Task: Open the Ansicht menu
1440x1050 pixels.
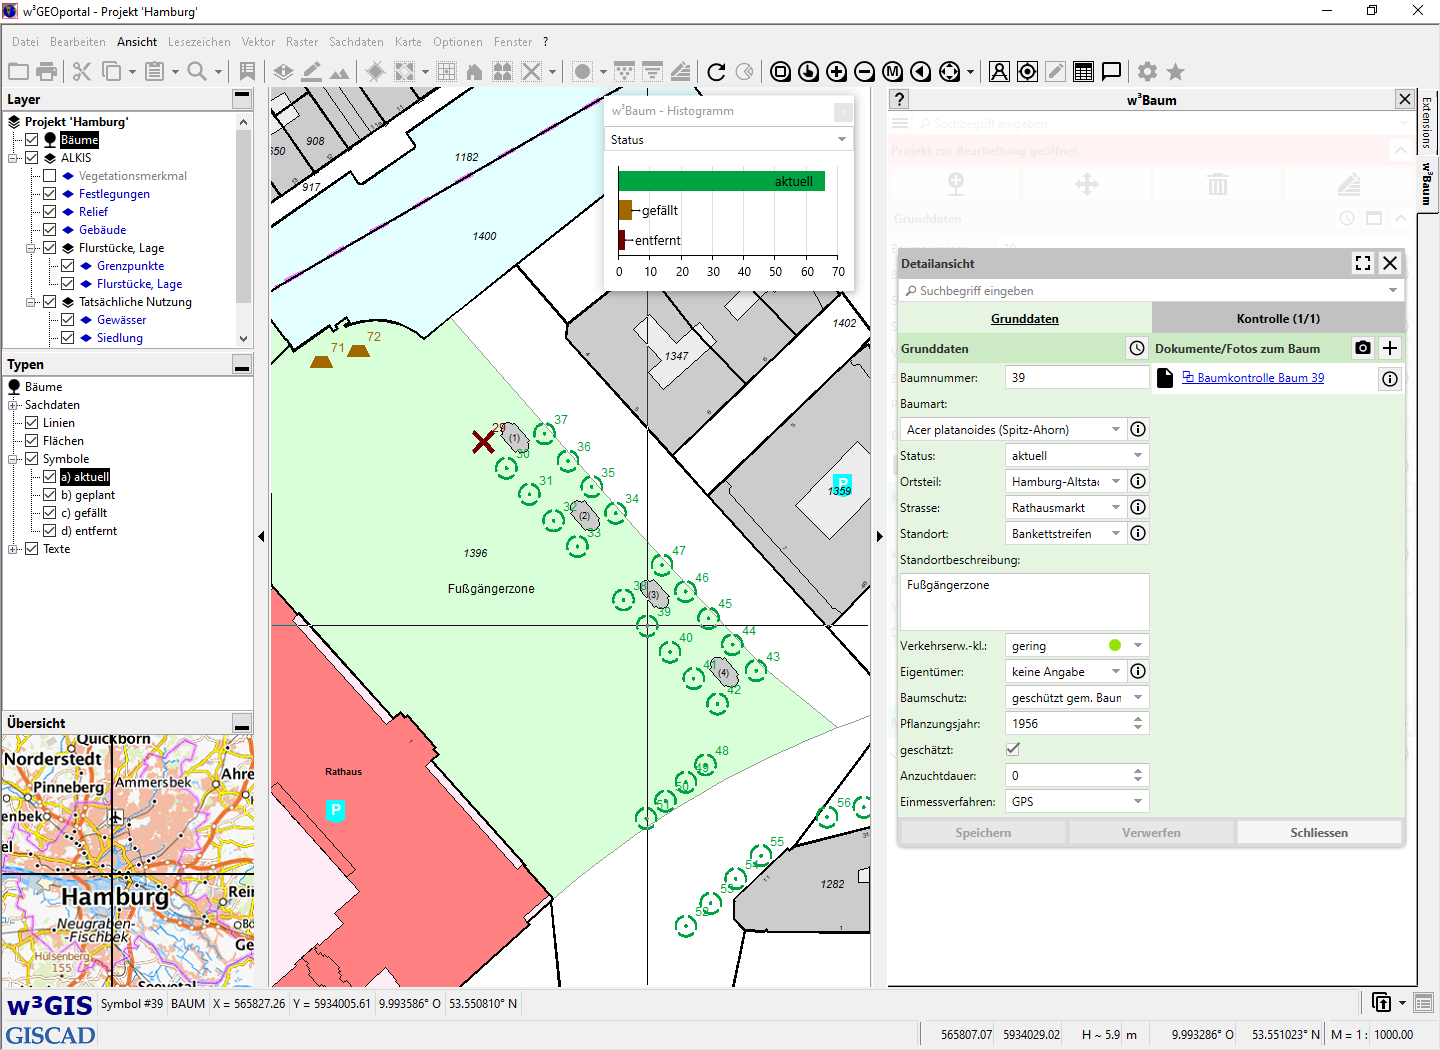Action: [137, 42]
